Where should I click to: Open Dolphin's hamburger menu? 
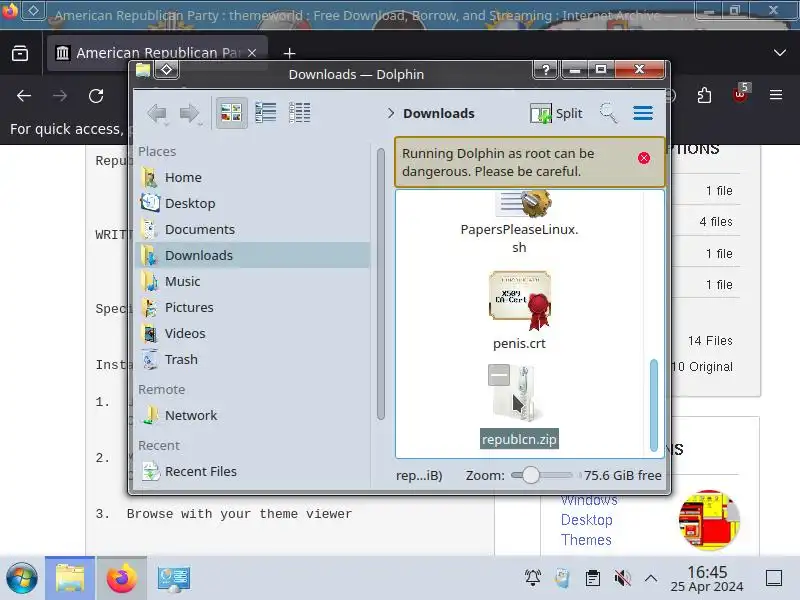(643, 113)
